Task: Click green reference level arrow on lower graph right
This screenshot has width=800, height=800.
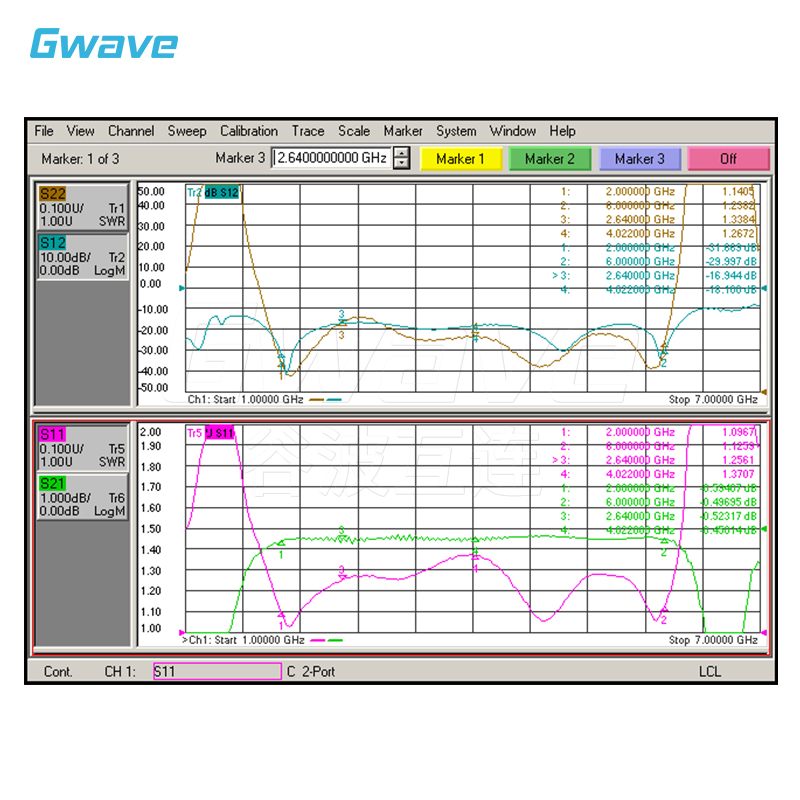Action: [764, 529]
